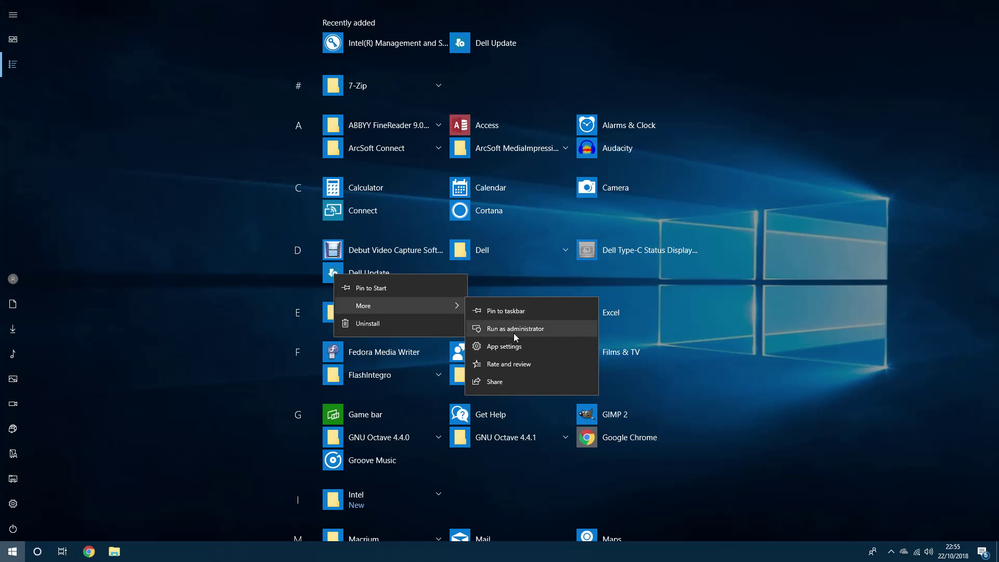This screenshot has height=562, width=999.
Task: Open the power options icon in sidebar
Action: tap(13, 529)
